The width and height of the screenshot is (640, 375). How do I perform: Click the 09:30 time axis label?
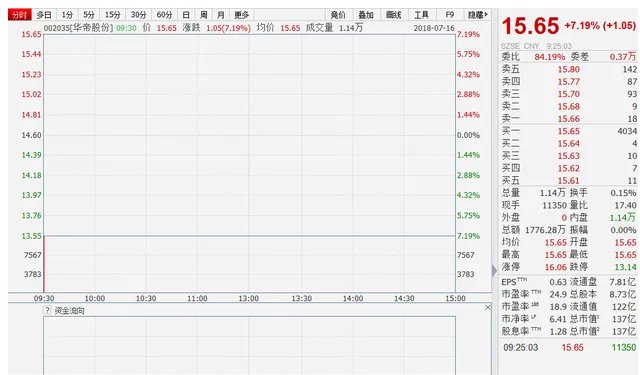44,298
